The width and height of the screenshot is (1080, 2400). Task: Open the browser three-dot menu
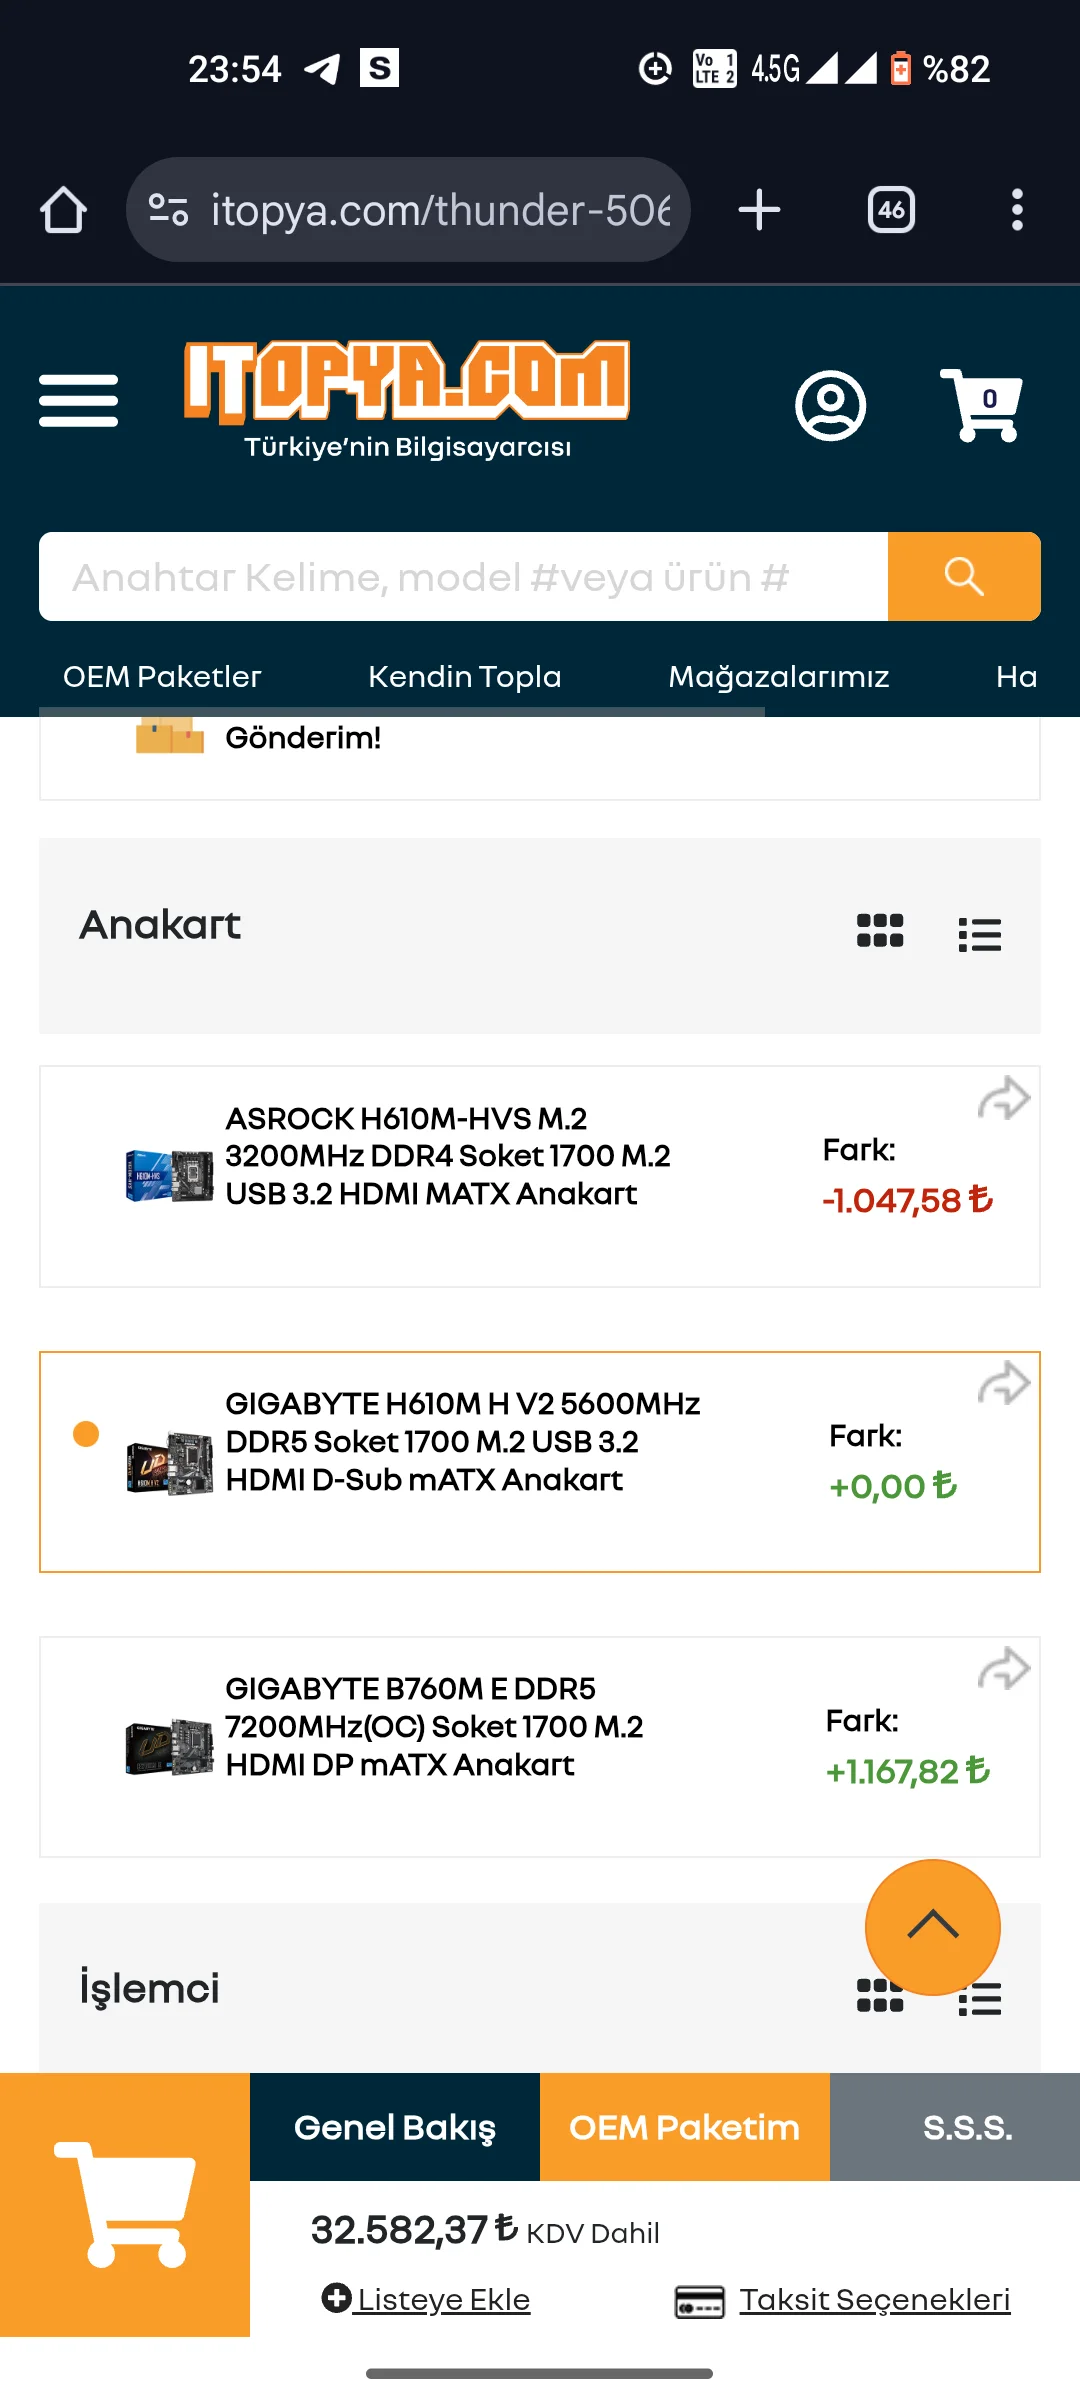click(1017, 210)
